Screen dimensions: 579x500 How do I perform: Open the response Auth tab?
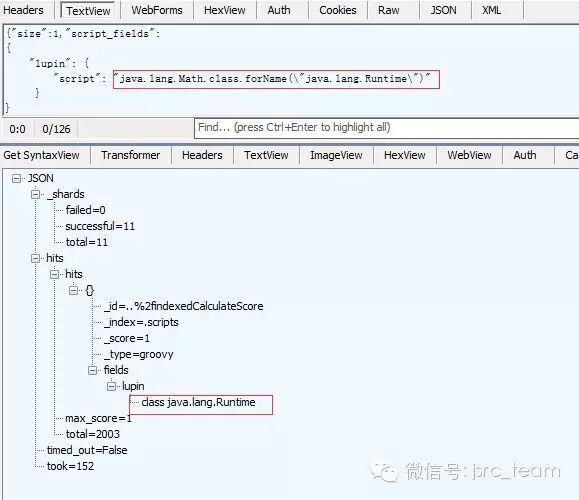pos(525,155)
